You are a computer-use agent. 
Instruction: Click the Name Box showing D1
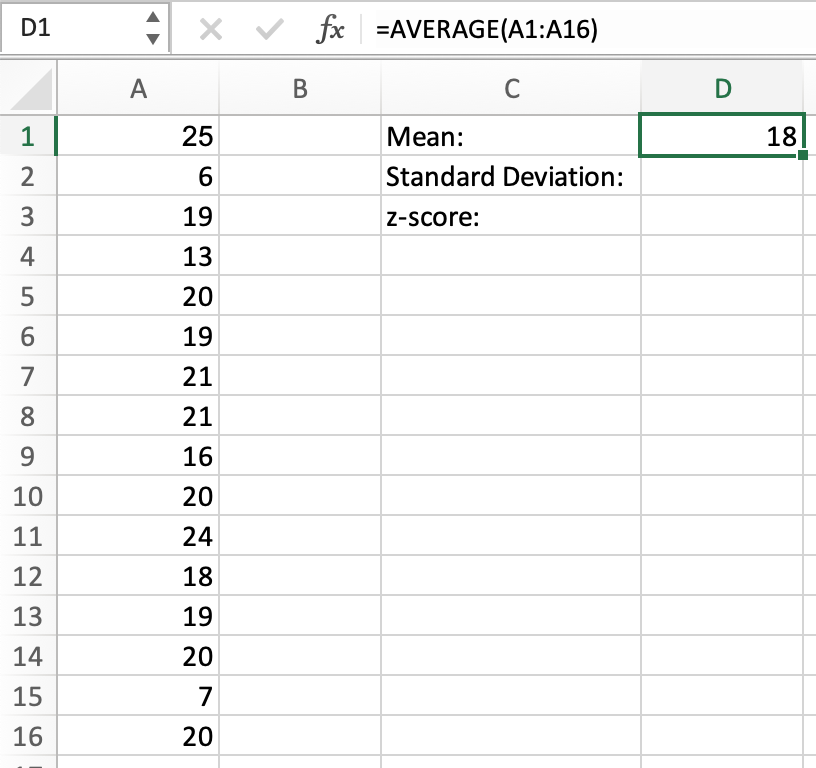click(x=70, y=29)
